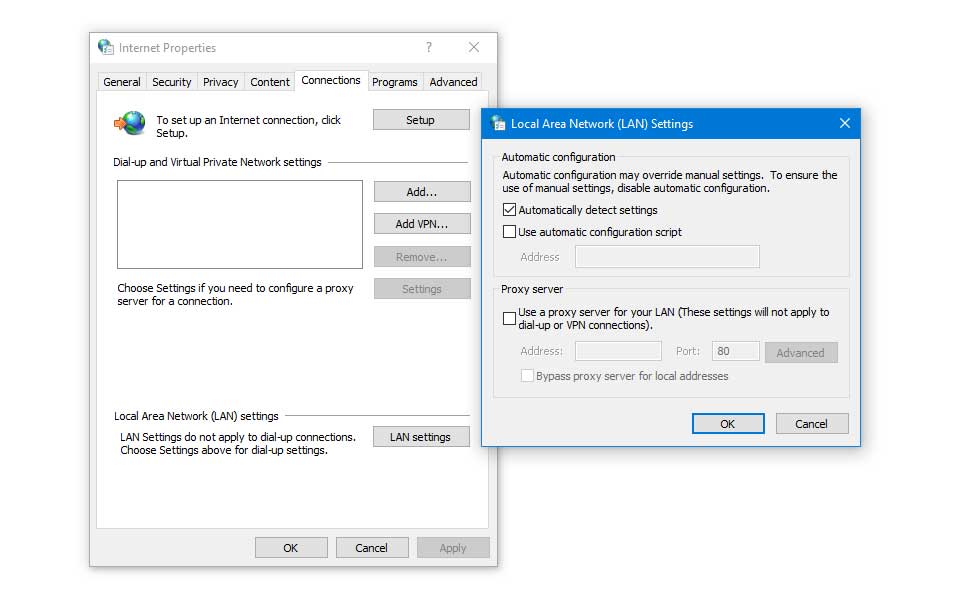Image resolution: width=966 pixels, height=603 pixels.
Task: Open LAN settings
Action: [421, 436]
